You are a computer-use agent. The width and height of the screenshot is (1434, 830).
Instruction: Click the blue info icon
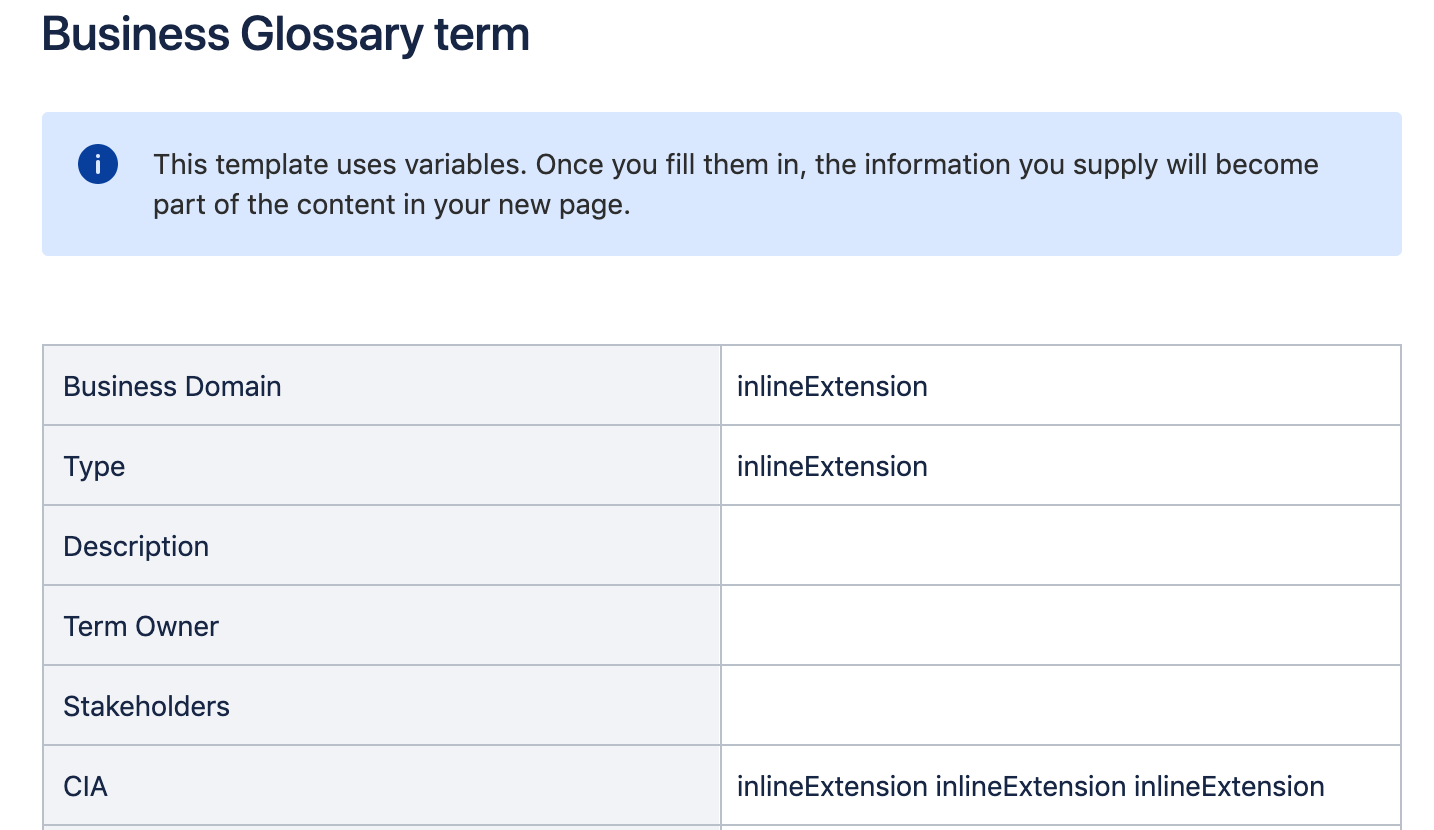click(x=97, y=165)
